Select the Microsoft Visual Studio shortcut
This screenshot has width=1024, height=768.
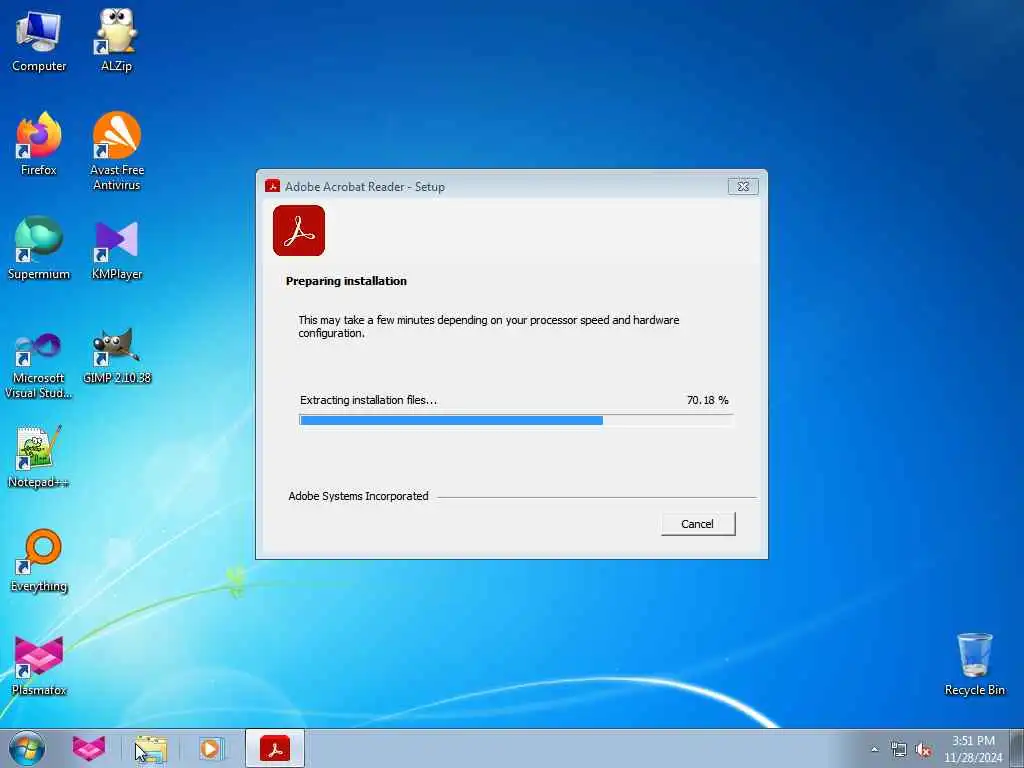tap(39, 366)
